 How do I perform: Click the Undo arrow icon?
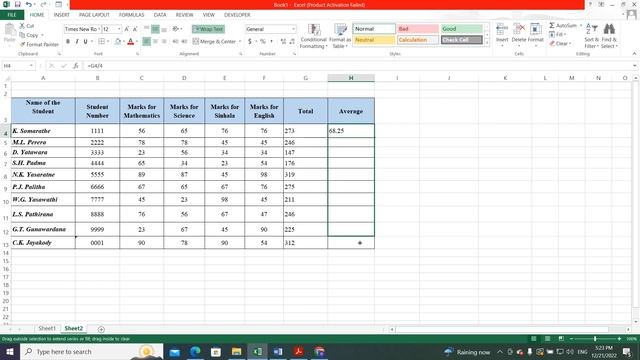pos(28,4)
